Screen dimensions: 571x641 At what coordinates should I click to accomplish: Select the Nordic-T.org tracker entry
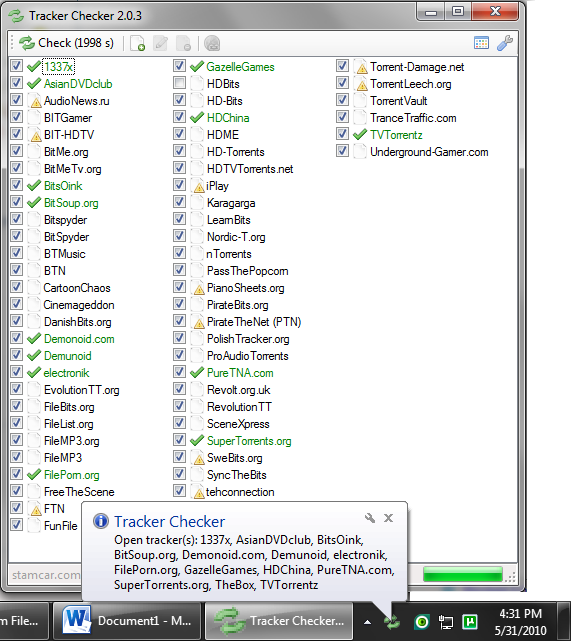tap(236, 237)
